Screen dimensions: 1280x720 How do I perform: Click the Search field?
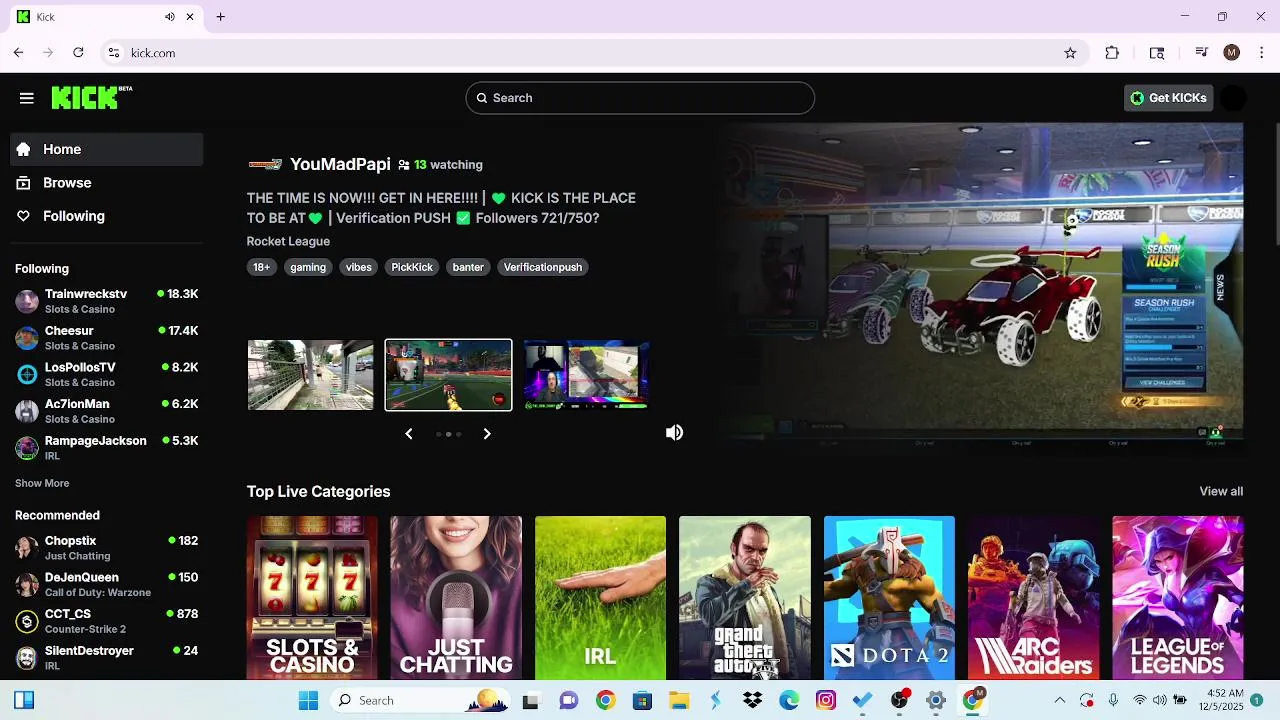[640, 98]
